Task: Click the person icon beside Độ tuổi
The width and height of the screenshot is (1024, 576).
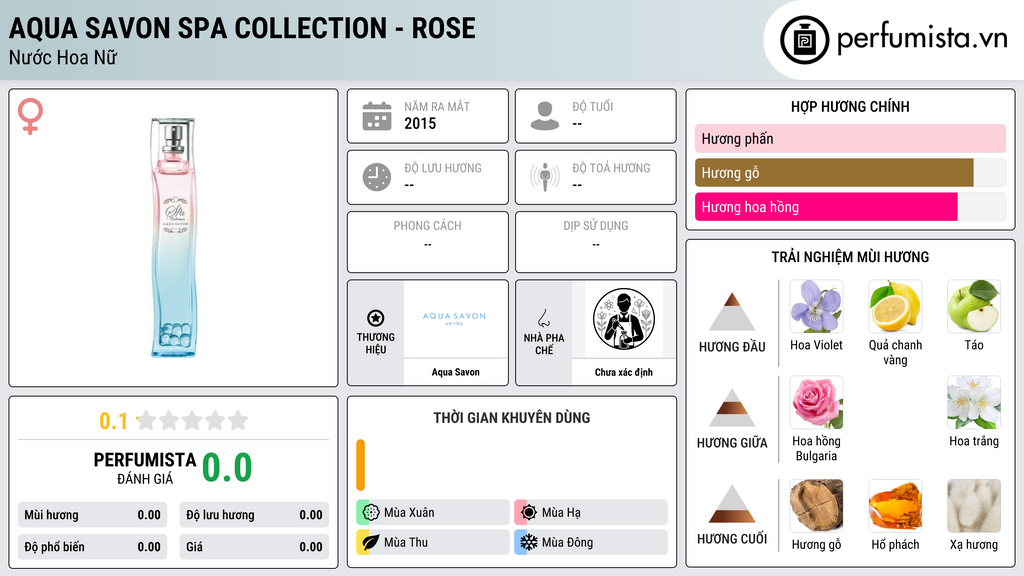Action: [545, 116]
